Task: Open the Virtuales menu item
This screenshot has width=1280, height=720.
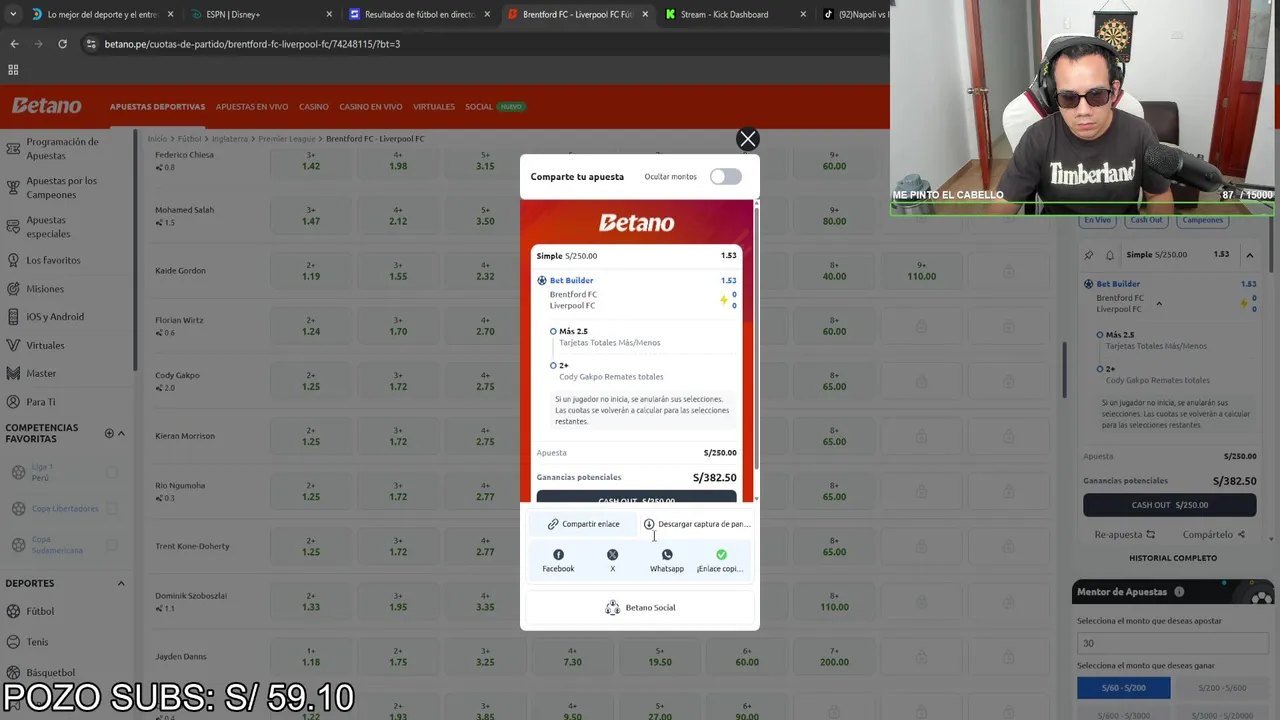Action: click(434, 107)
